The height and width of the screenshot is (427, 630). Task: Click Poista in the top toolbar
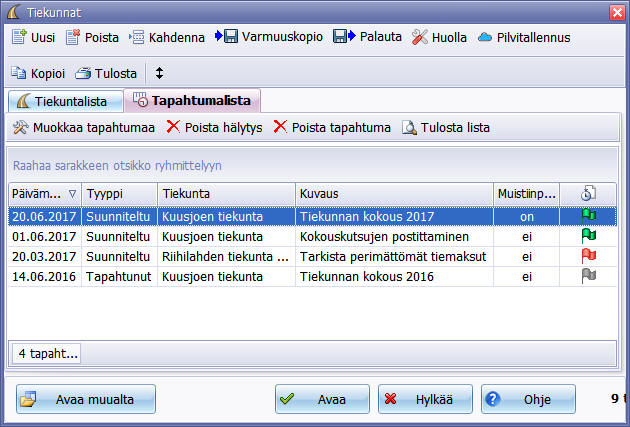(x=92, y=37)
